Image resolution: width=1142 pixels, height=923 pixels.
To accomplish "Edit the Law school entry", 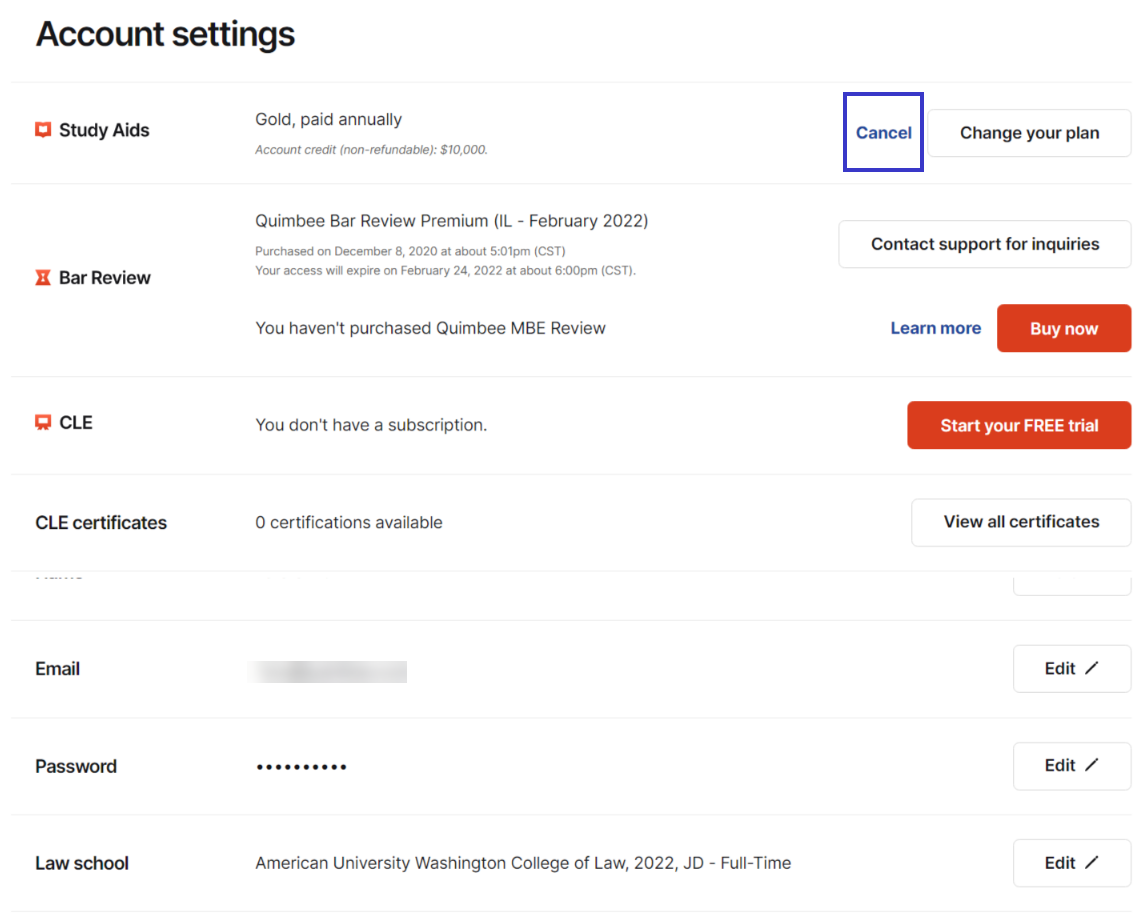I will (1071, 863).
